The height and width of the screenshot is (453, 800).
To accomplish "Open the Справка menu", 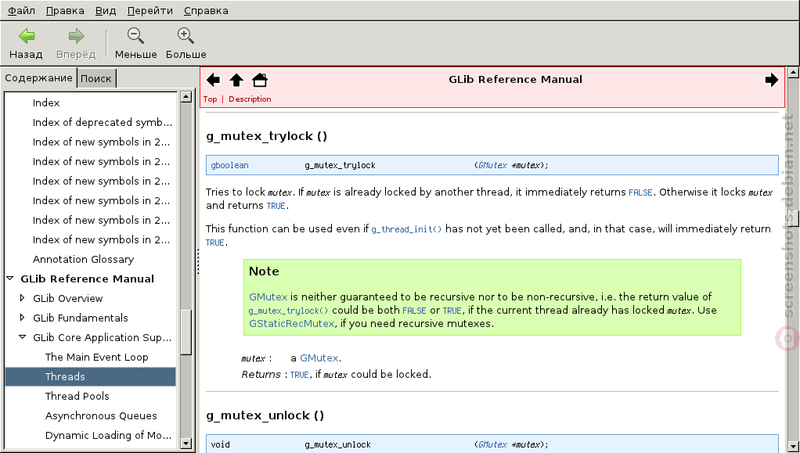I will click(206, 11).
